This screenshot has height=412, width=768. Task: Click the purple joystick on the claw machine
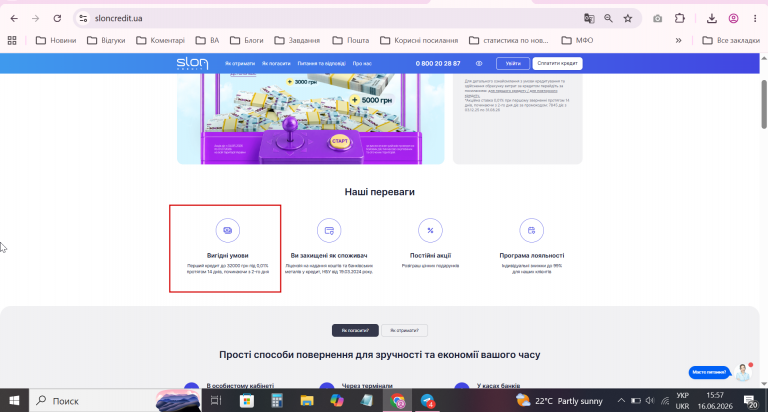point(290,133)
